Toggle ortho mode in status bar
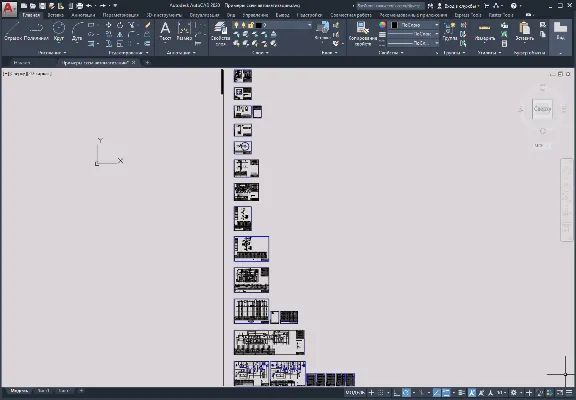 pos(397,393)
